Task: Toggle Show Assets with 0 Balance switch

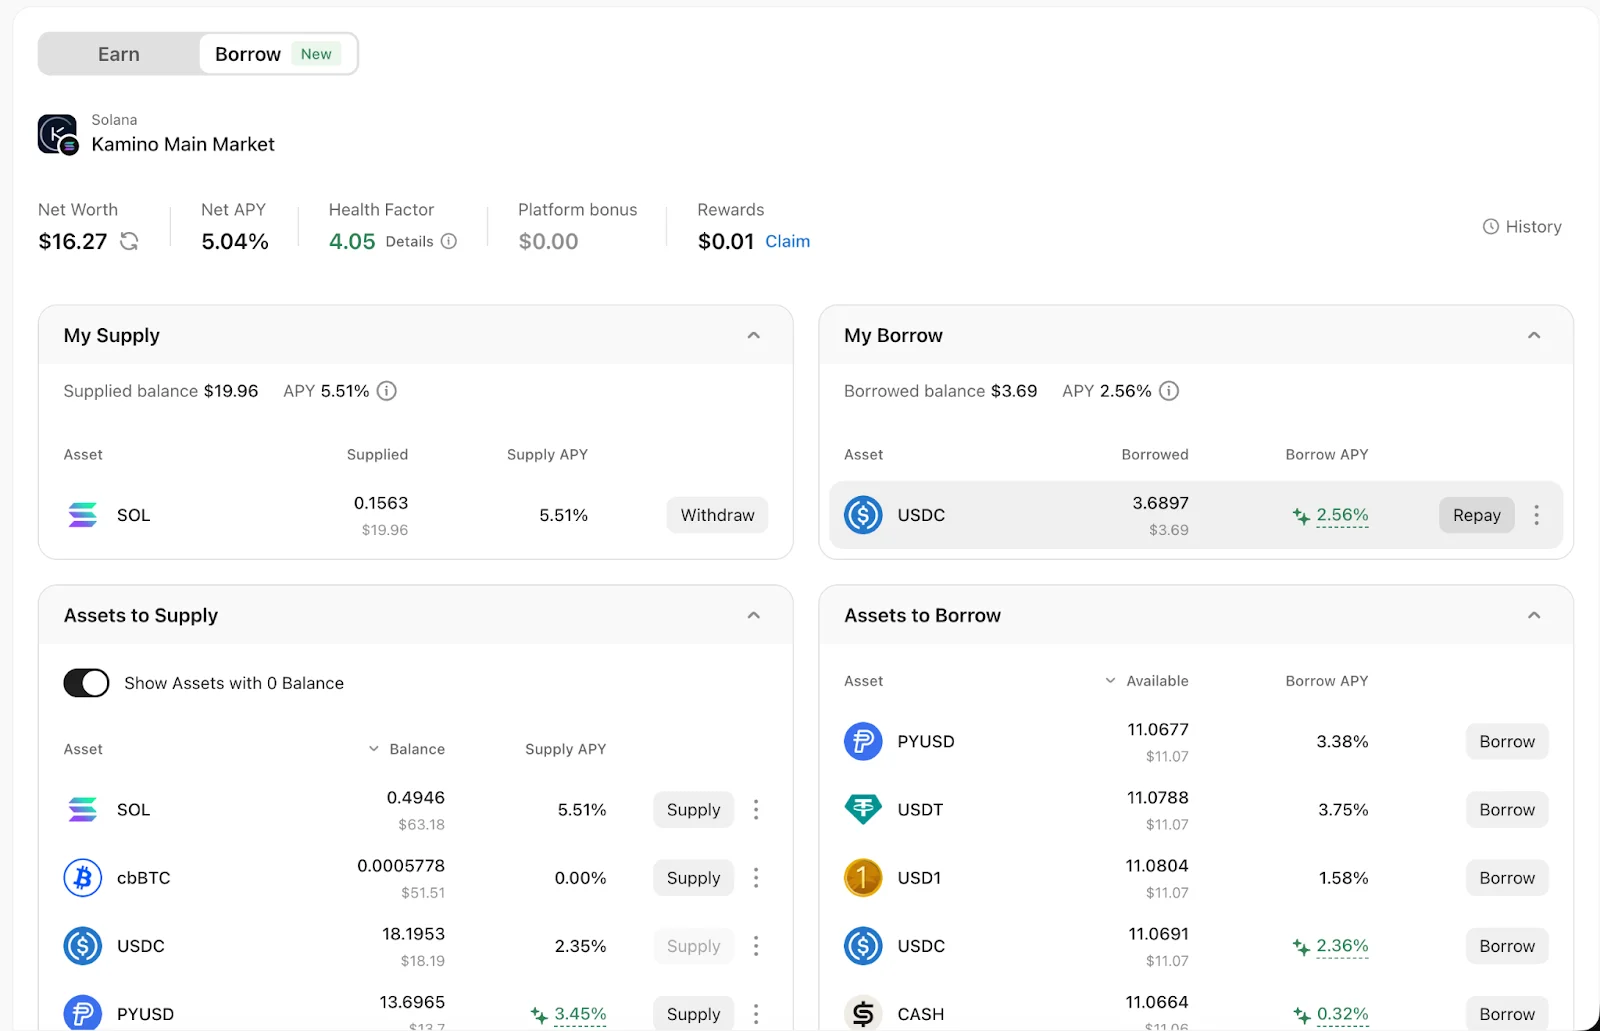Action: click(x=87, y=683)
